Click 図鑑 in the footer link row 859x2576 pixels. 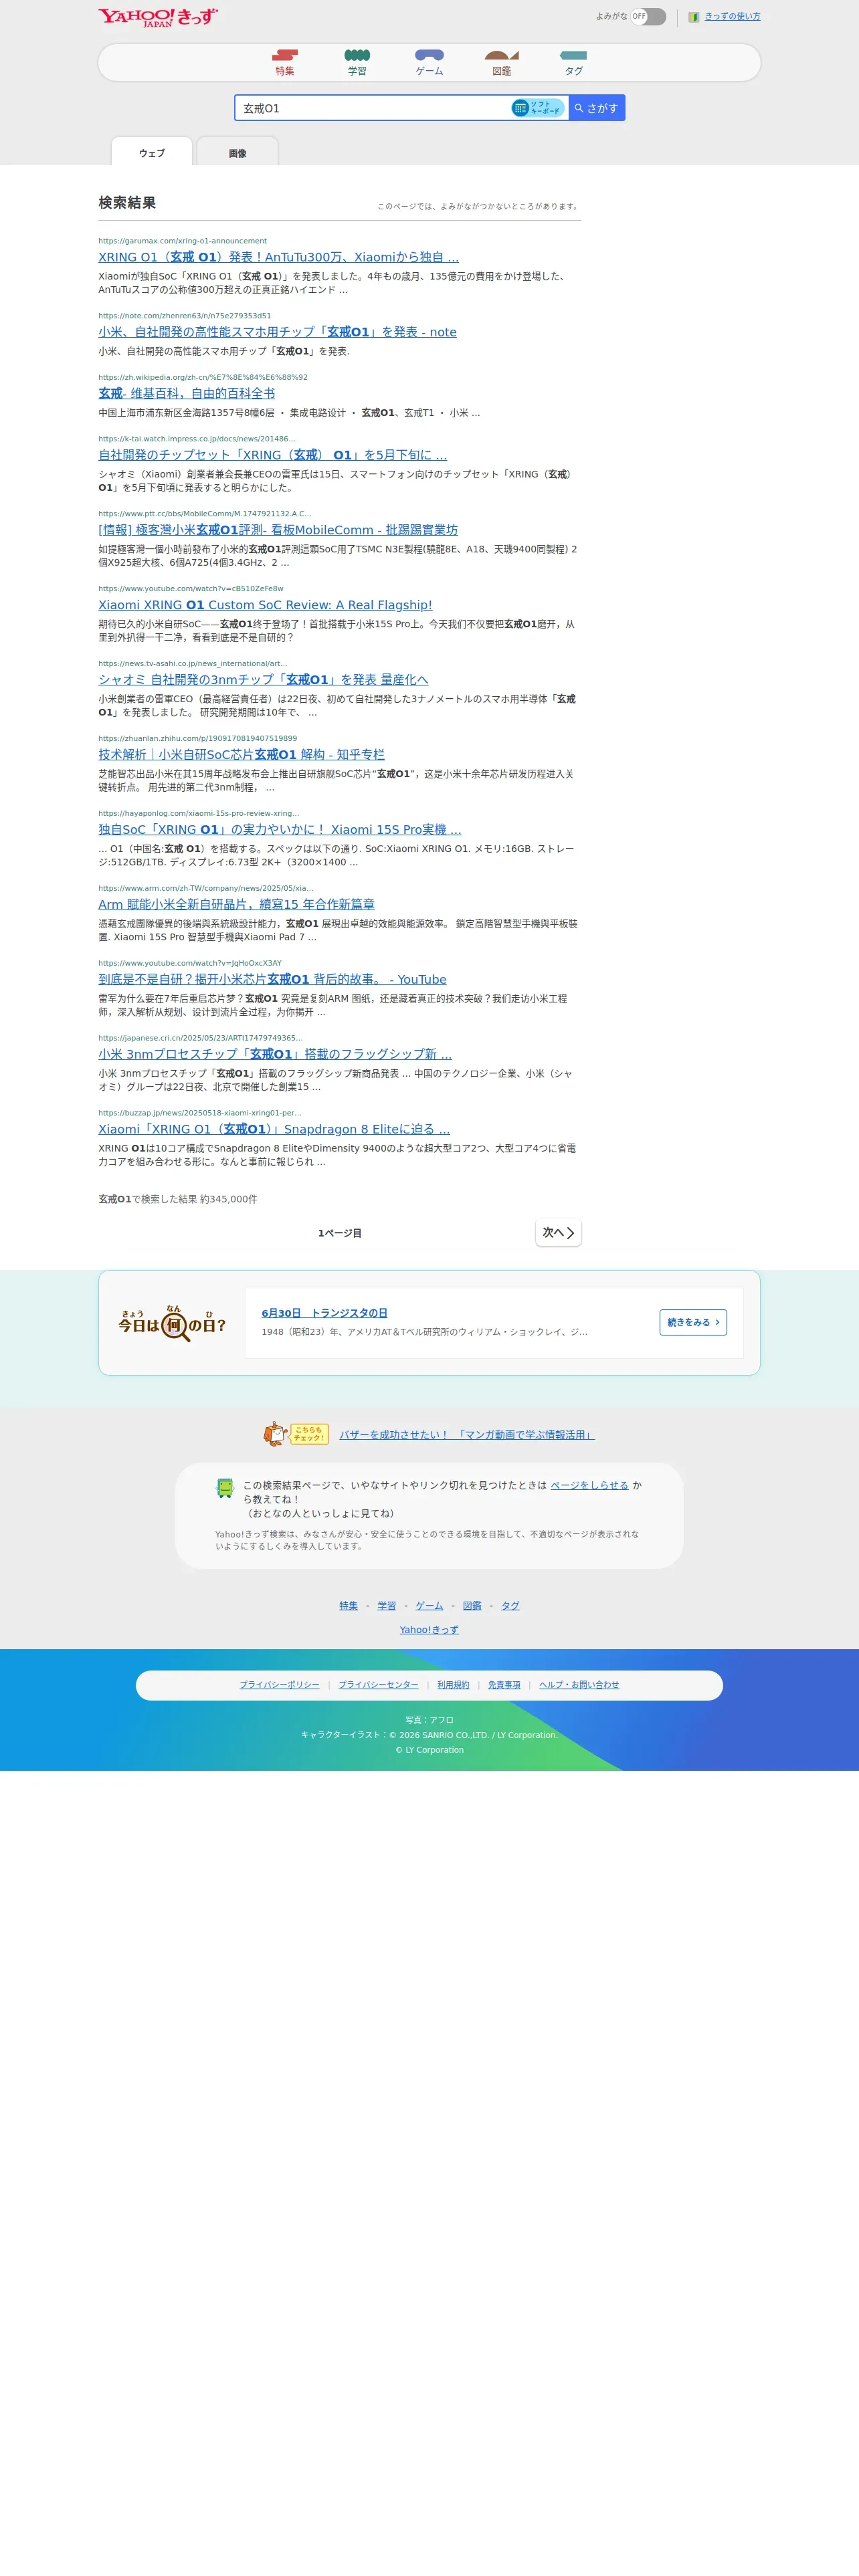472,1605
